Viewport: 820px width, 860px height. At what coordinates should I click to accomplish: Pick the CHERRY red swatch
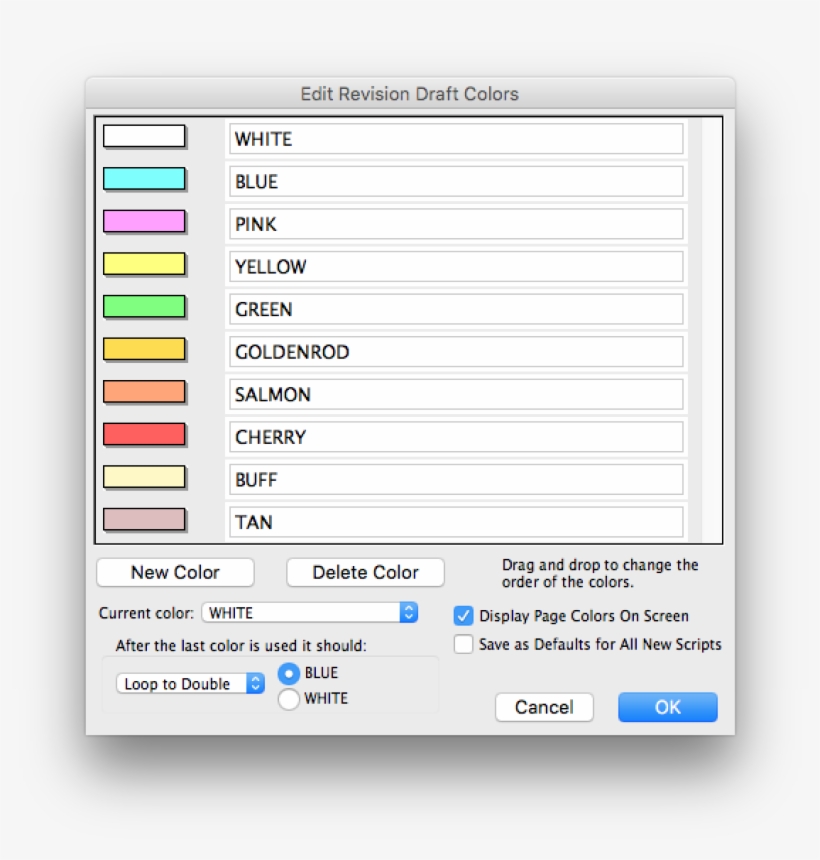pyautogui.click(x=144, y=434)
